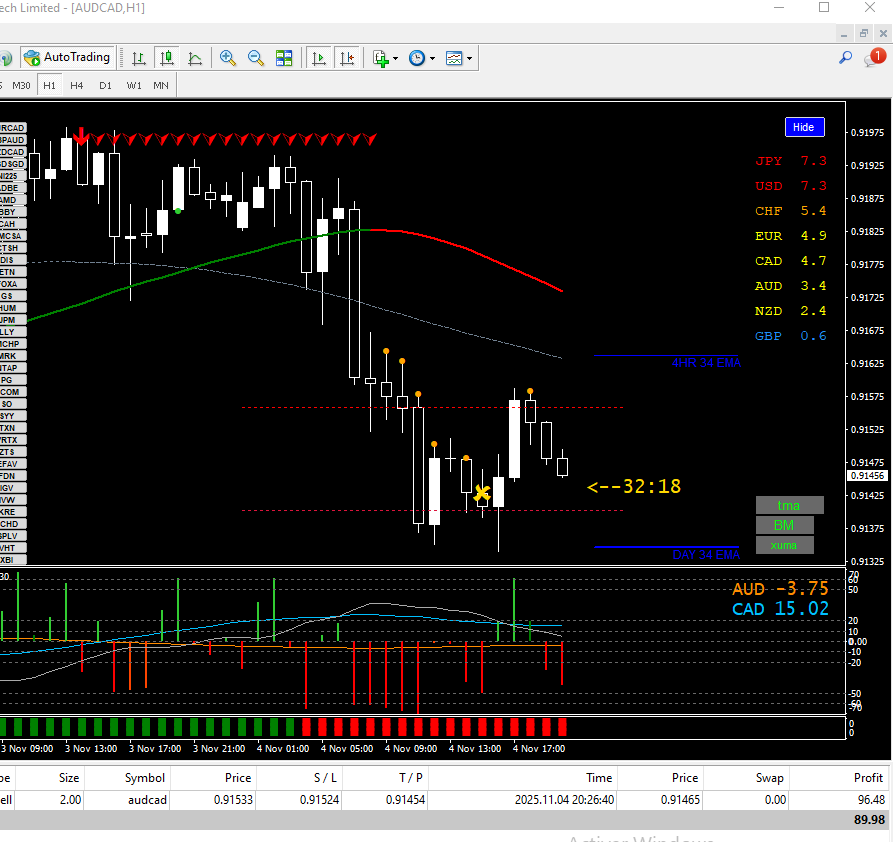Zoom out of the chart
This screenshot has height=842, width=893.
click(x=256, y=58)
